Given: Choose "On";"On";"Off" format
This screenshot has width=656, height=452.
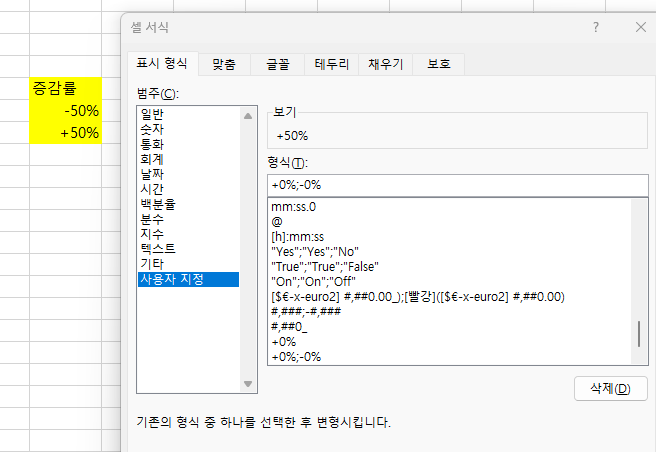Looking at the screenshot, I should tap(450, 282).
